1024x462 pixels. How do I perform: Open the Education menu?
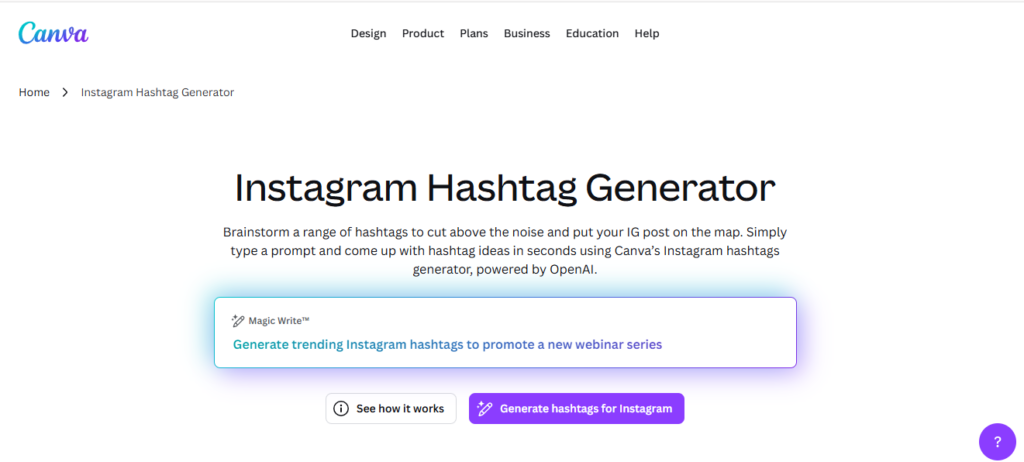click(x=592, y=33)
